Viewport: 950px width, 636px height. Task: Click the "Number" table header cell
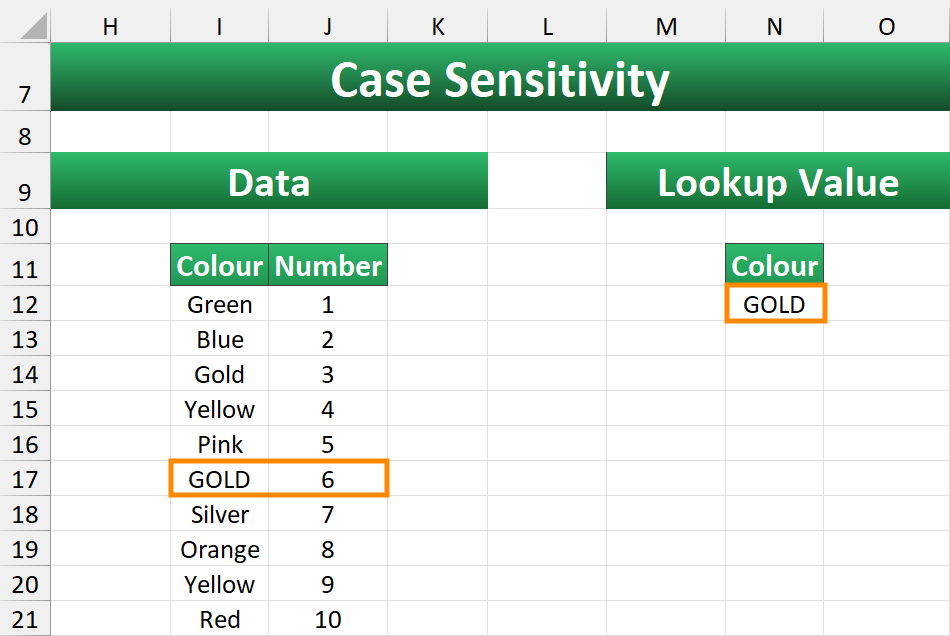328,266
